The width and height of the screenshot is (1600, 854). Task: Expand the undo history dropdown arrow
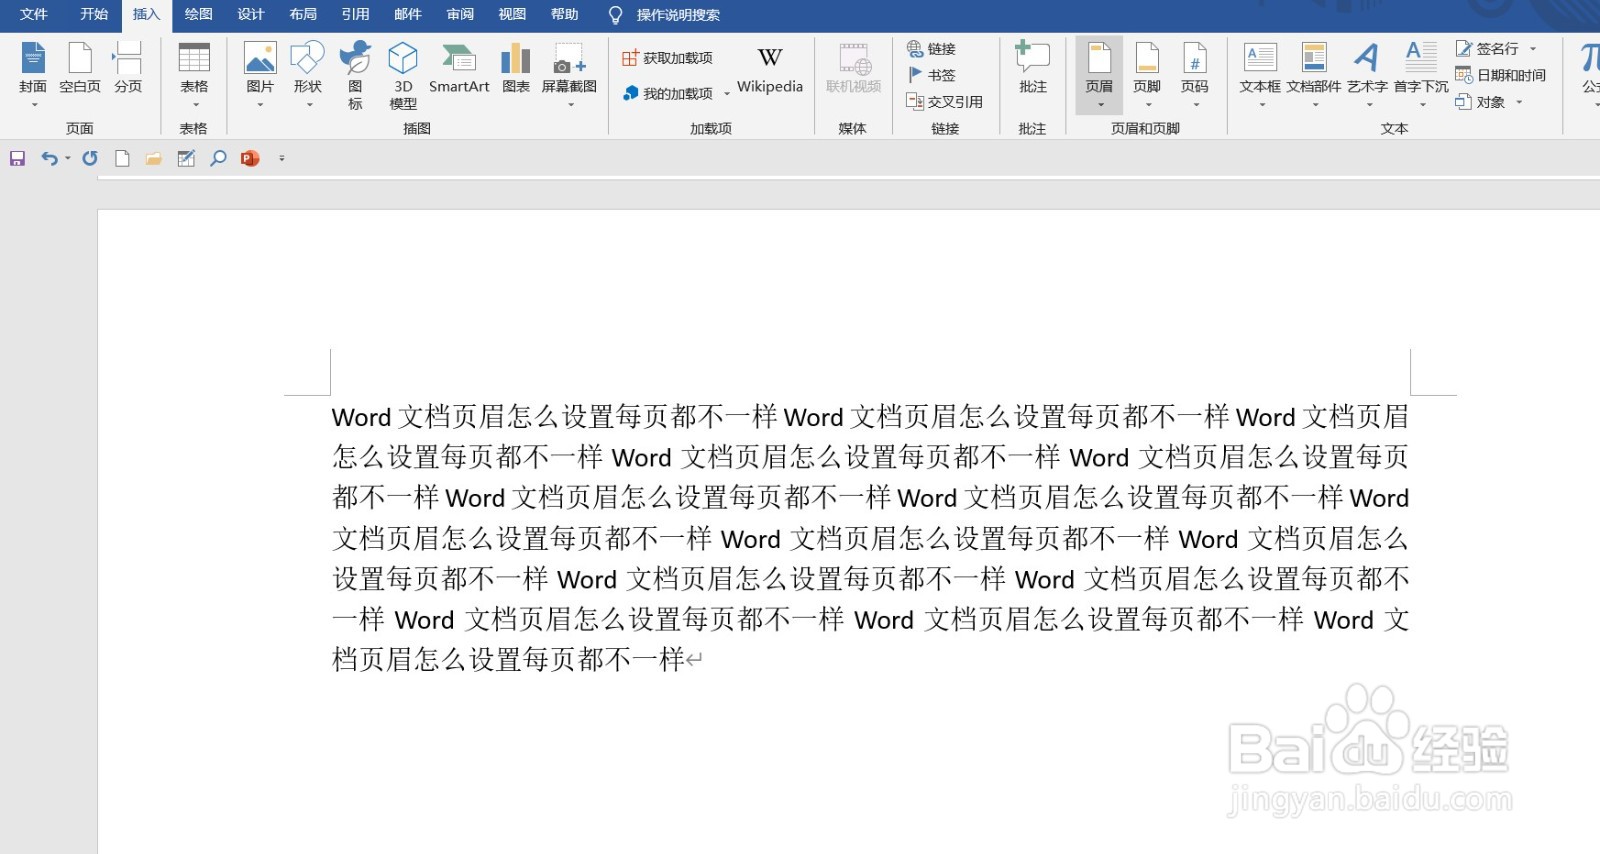[68, 158]
